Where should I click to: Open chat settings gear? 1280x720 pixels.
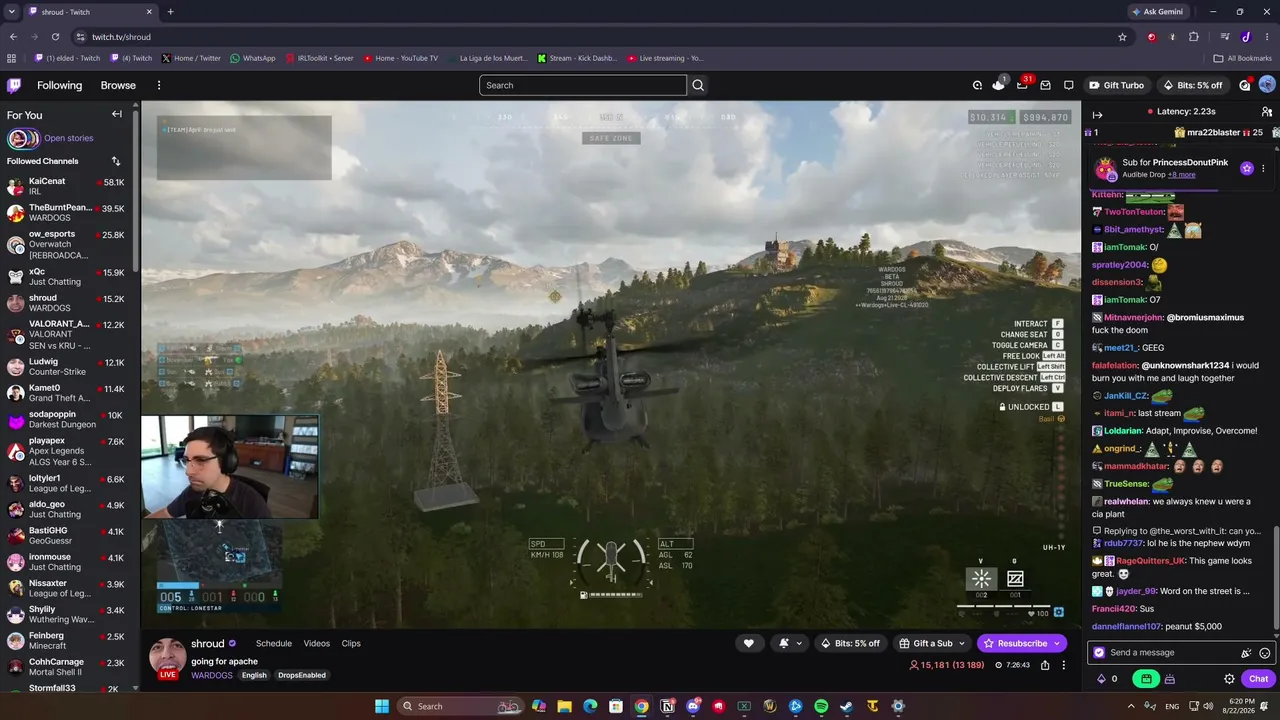coord(1229,679)
